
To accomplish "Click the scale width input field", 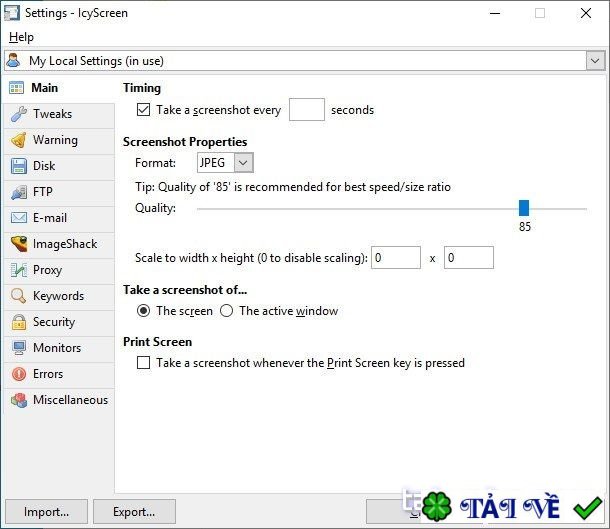I will 396,257.
